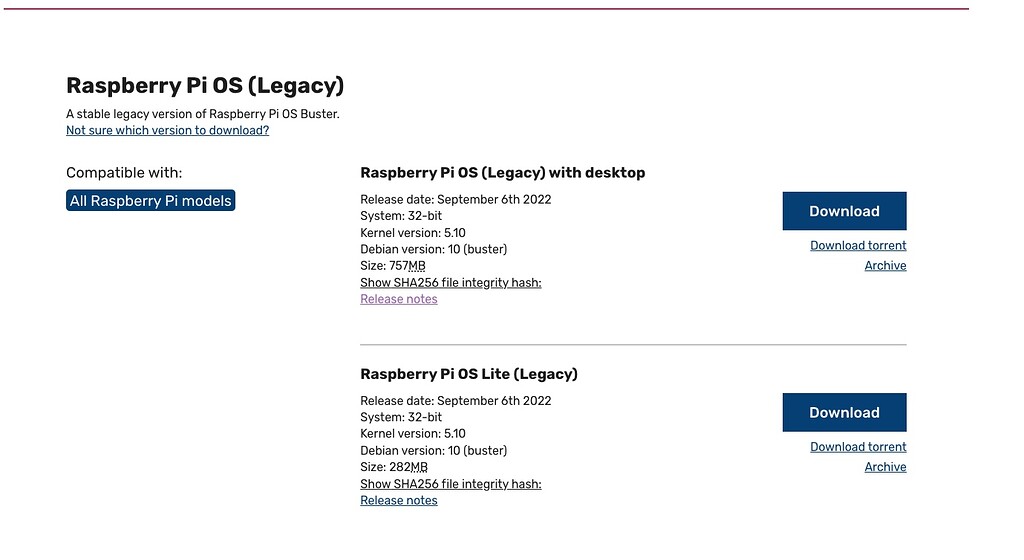Download Raspberry Pi OS Lite (Legacy)
Viewport: 1024px width, 560px height.
pos(844,412)
